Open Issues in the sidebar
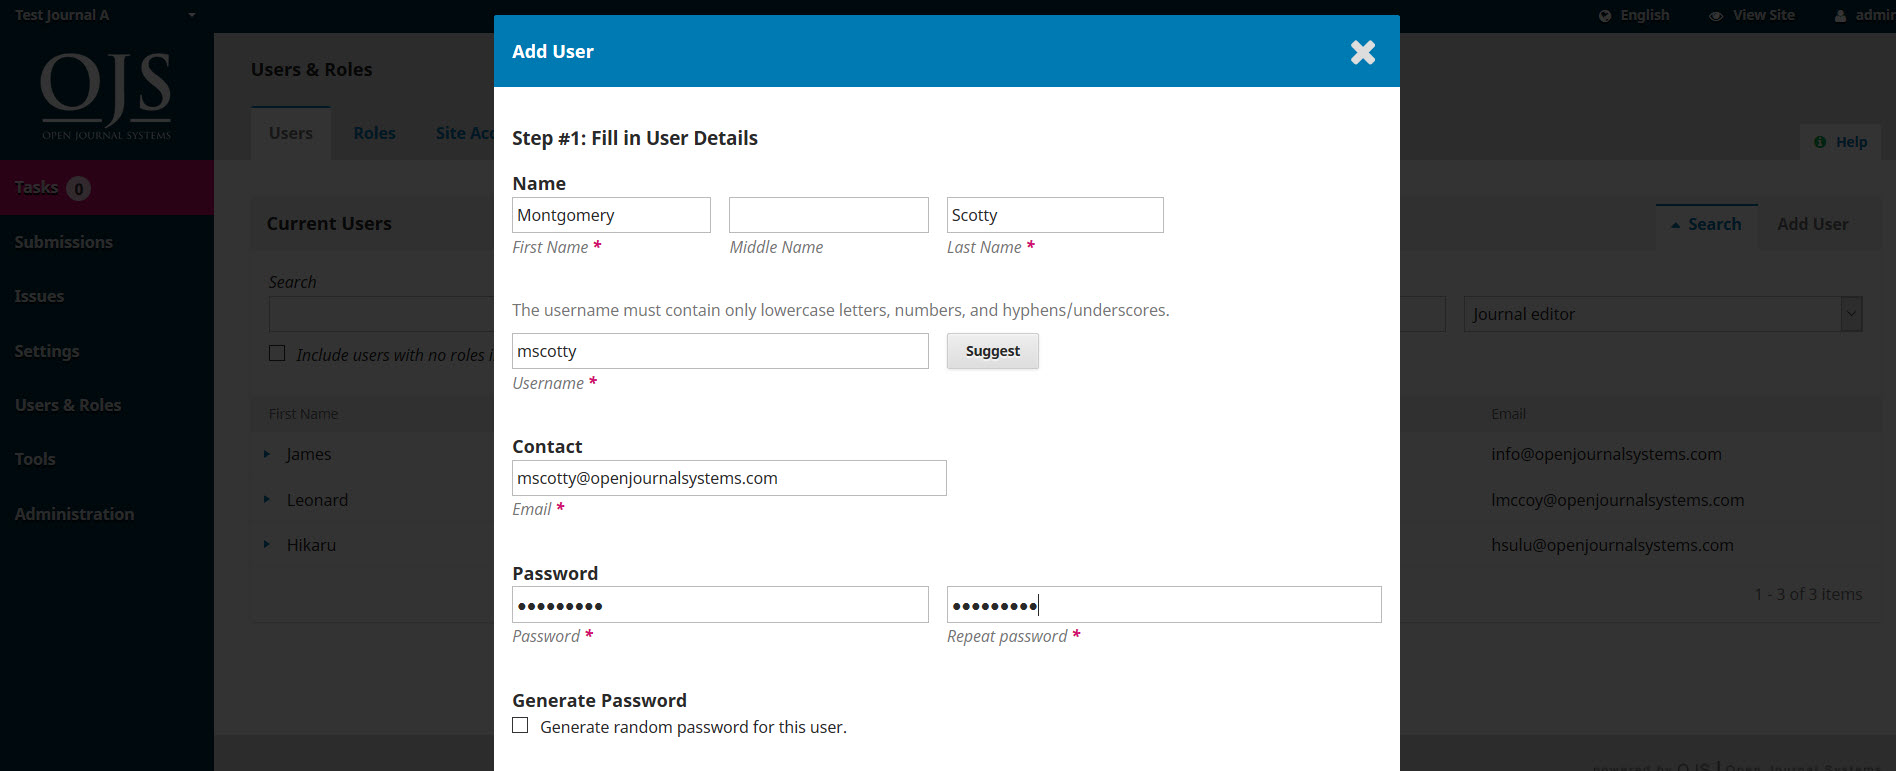Image resolution: width=1896 pixels, height=771 pixels. pyautogui.click(x=39, y=296)
